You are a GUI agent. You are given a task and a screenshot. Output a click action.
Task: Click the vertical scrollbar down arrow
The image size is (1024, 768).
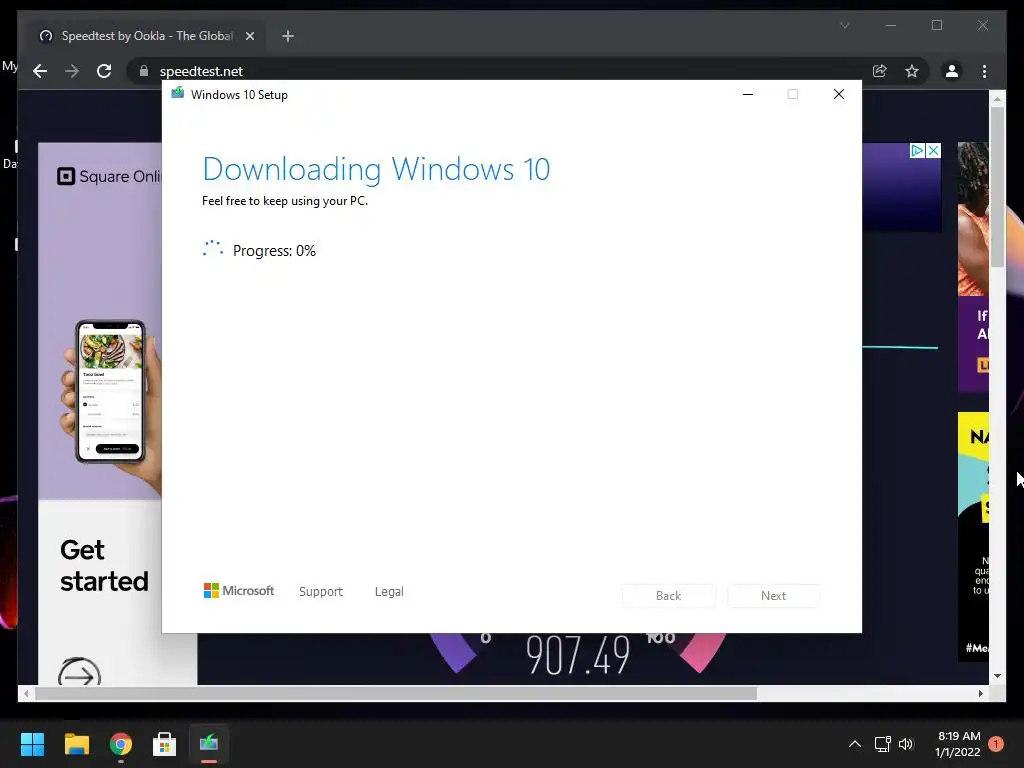997,676
